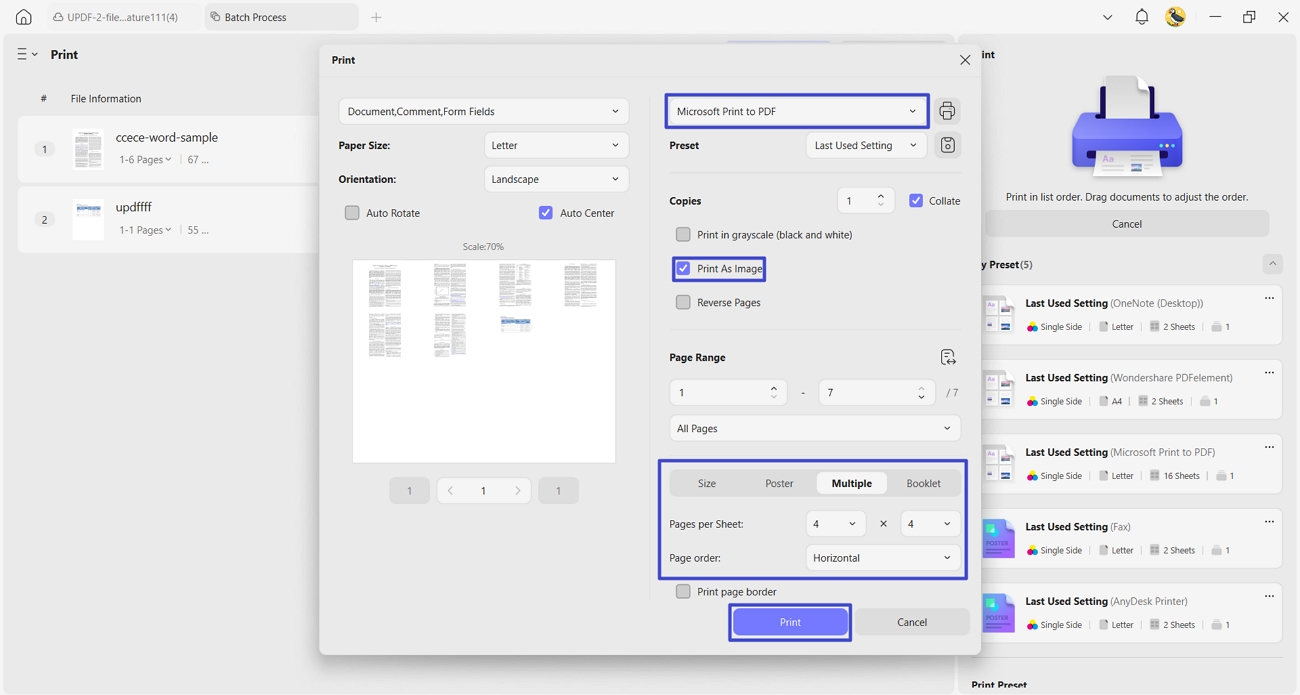Select the Fax preset poster icon
The height and width of the screenshot is (695, 1300).
coord(998,538)
